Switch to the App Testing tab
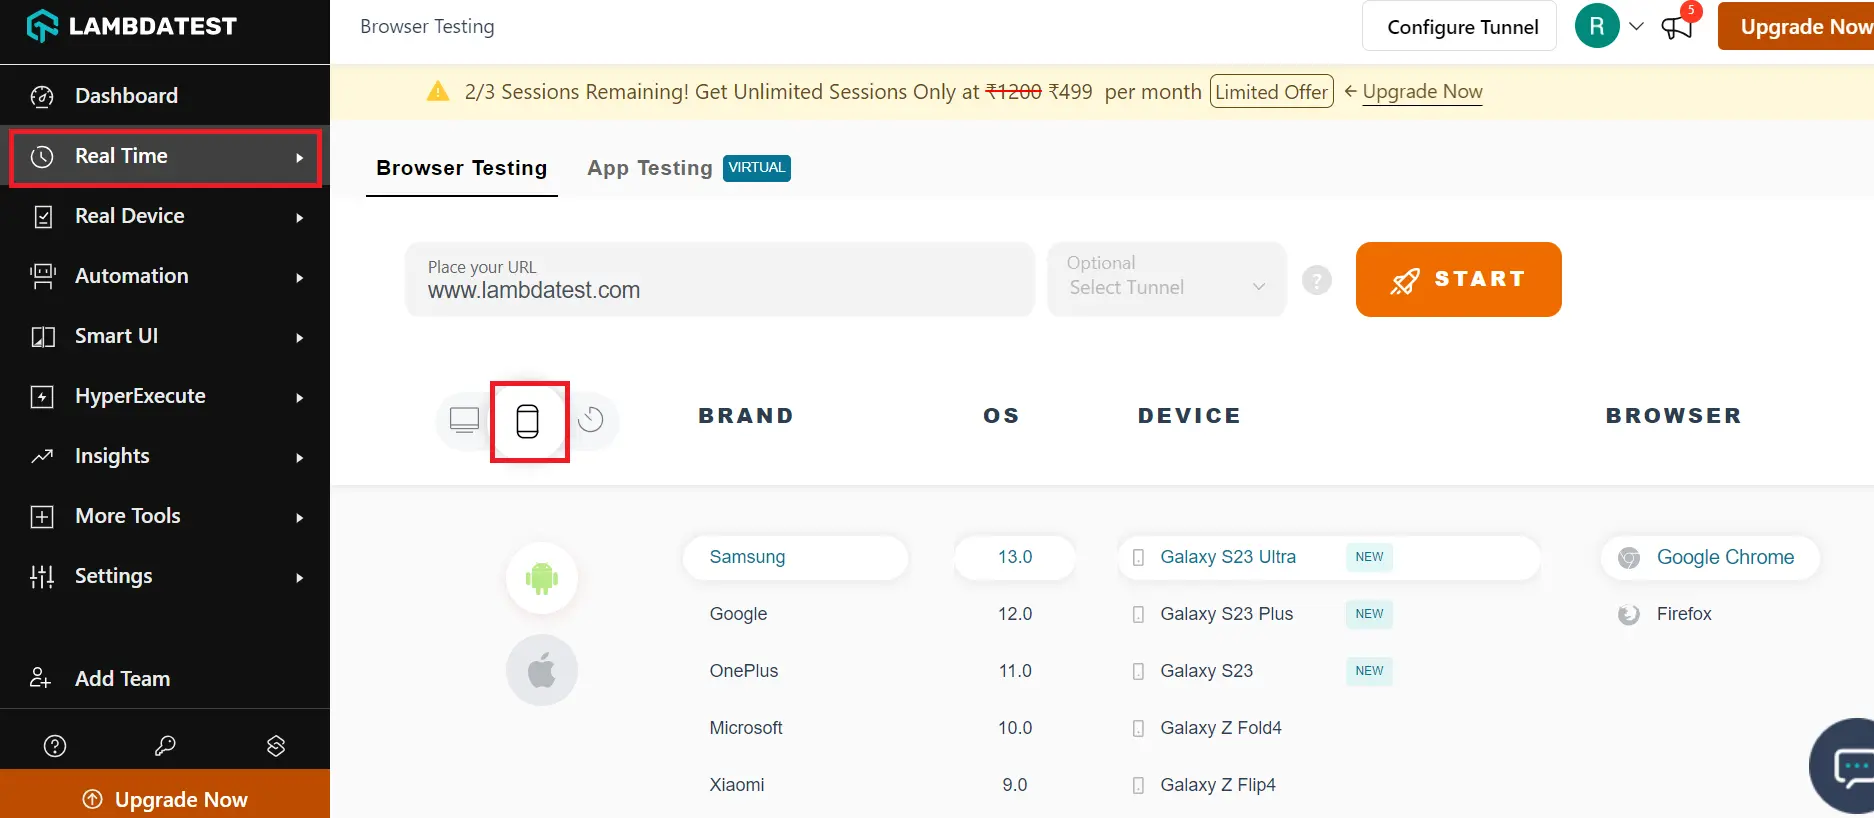1874x818 pixels. [x=650, y=168]
